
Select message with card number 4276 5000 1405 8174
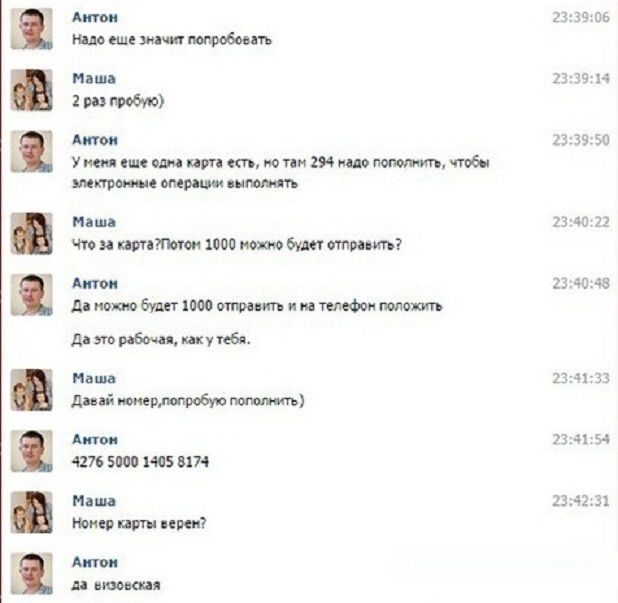point(140,462)
